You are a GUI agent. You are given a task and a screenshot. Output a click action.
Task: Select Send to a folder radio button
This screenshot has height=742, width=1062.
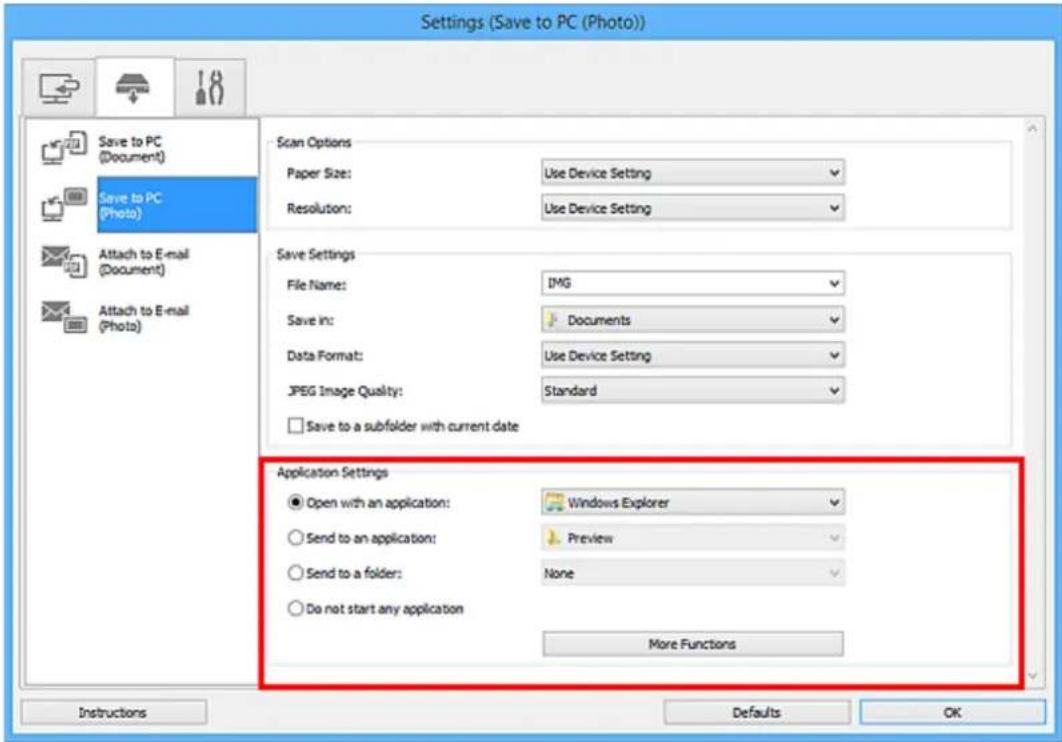[x=295, y=573]
